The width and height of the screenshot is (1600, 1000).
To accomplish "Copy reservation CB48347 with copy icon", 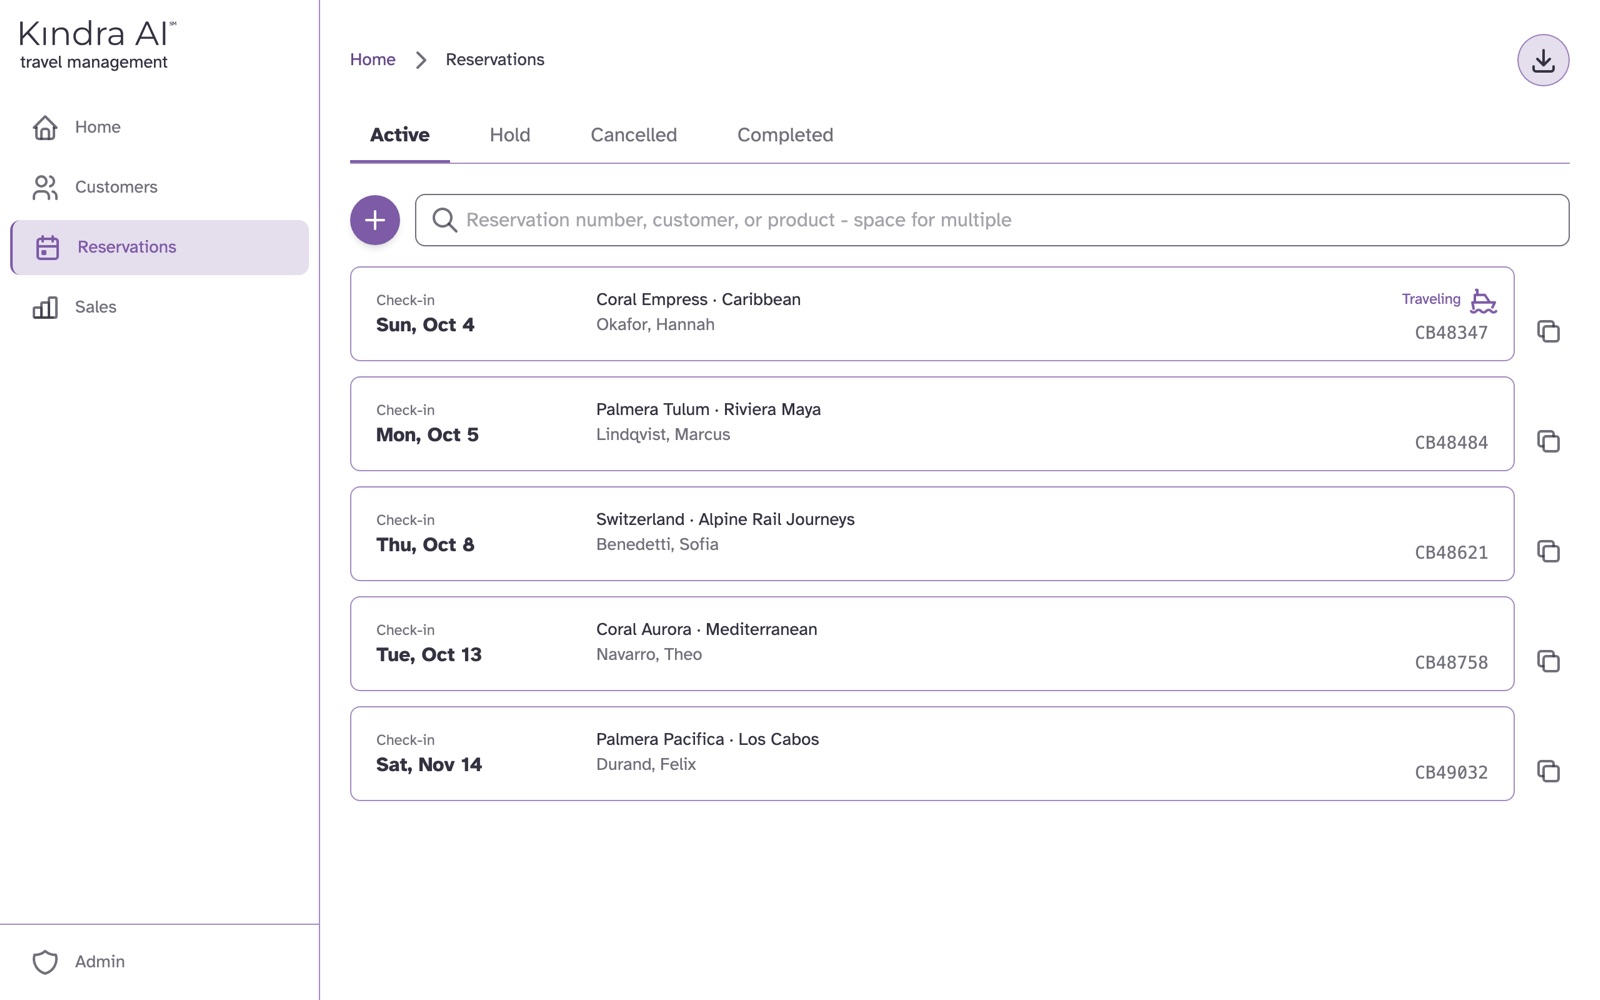I will 1548,331.
